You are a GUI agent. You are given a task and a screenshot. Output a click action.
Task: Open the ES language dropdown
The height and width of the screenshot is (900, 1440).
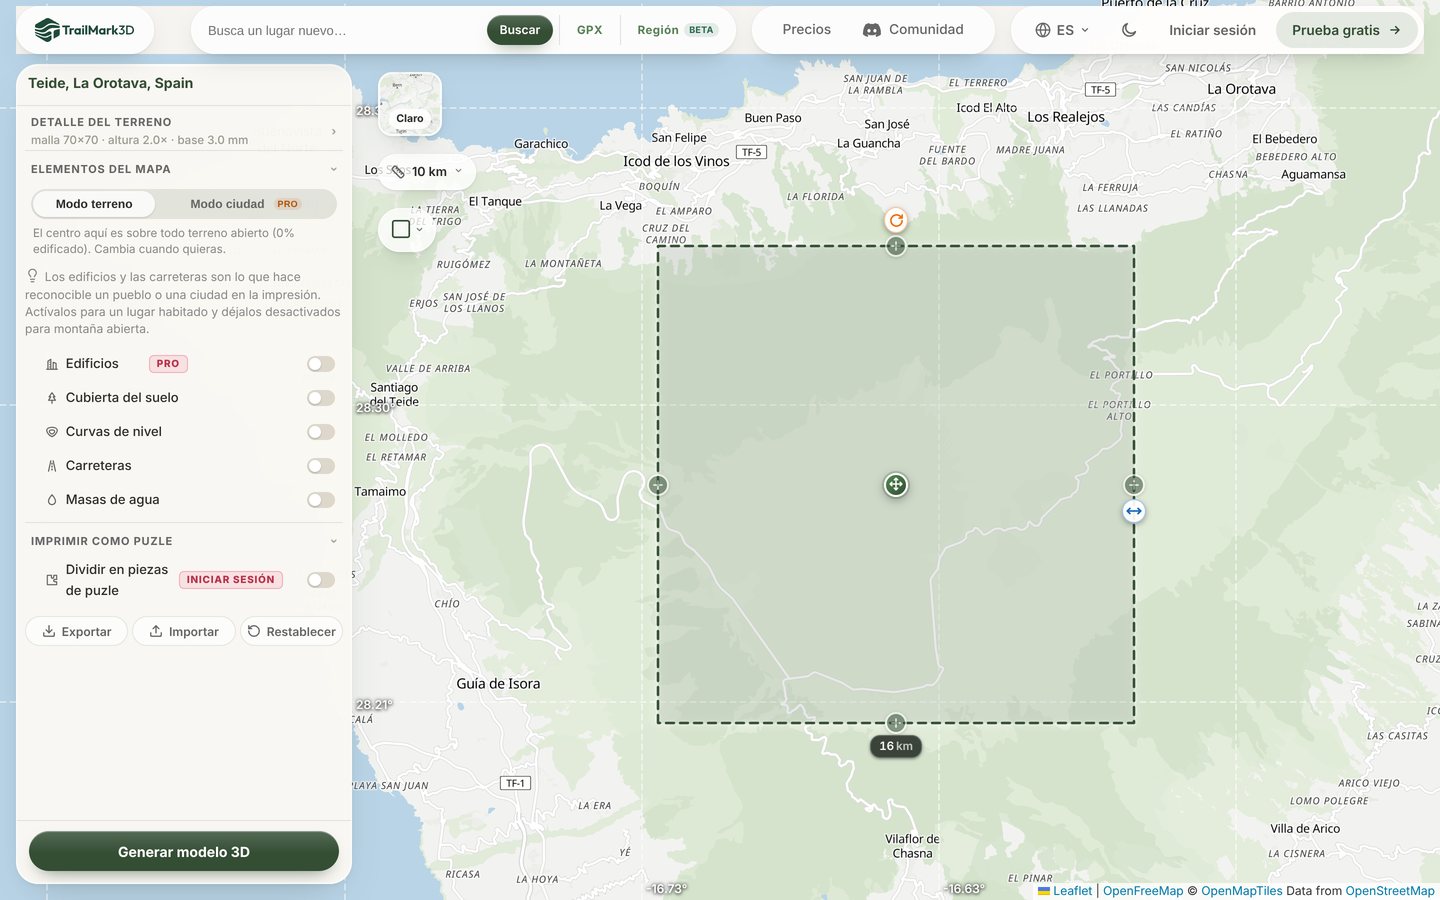(1062, 30)
